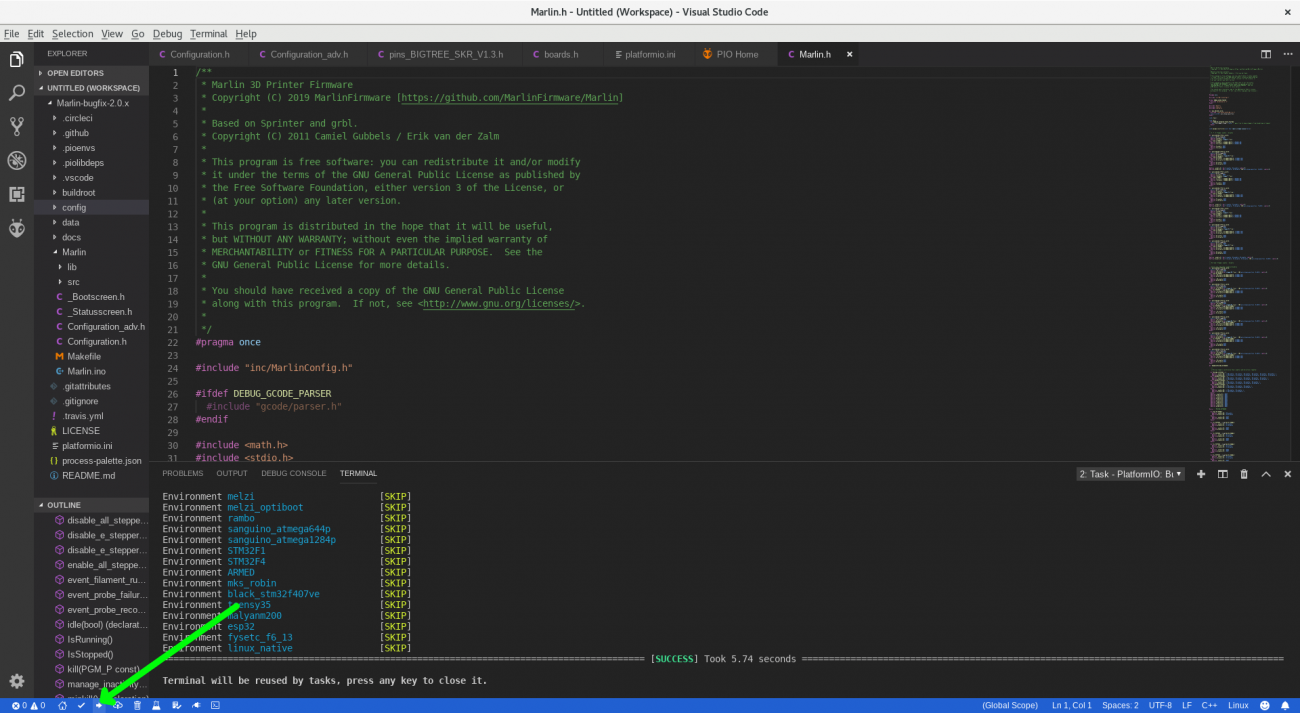Open the editor More Actions menu
This screenshot has width=1300, height=713.
click(x=1287, y=54)
